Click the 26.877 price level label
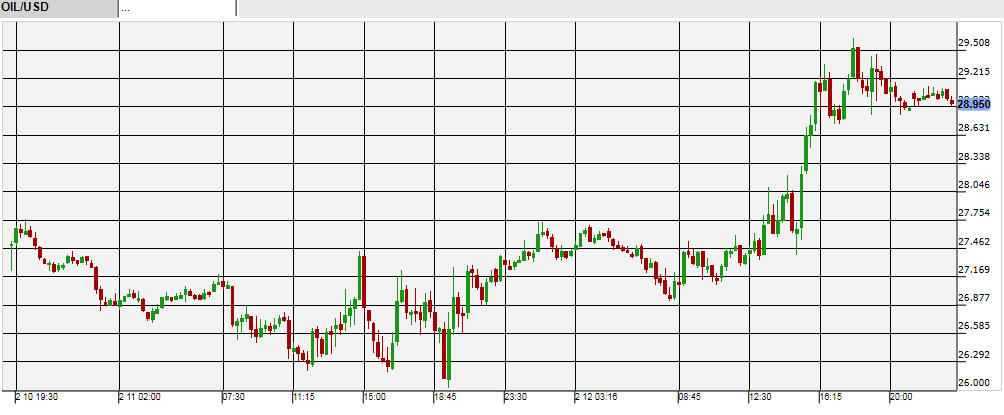 click(973, 298)
